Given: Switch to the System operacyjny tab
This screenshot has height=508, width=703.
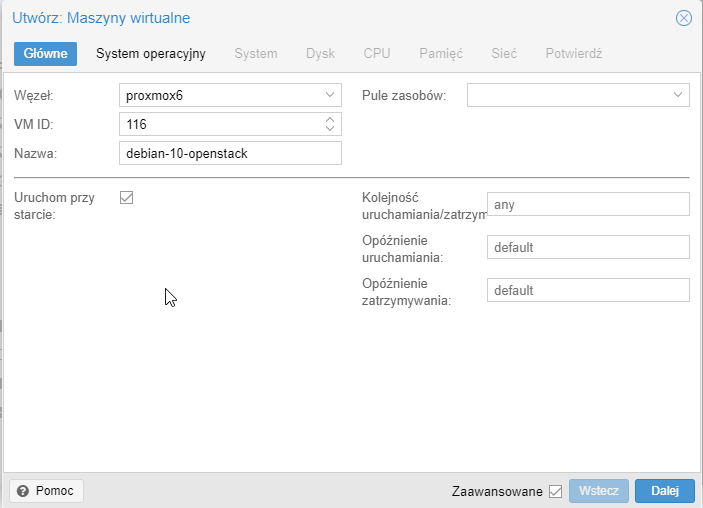Looking at the screenshot, I should [151, 54].
